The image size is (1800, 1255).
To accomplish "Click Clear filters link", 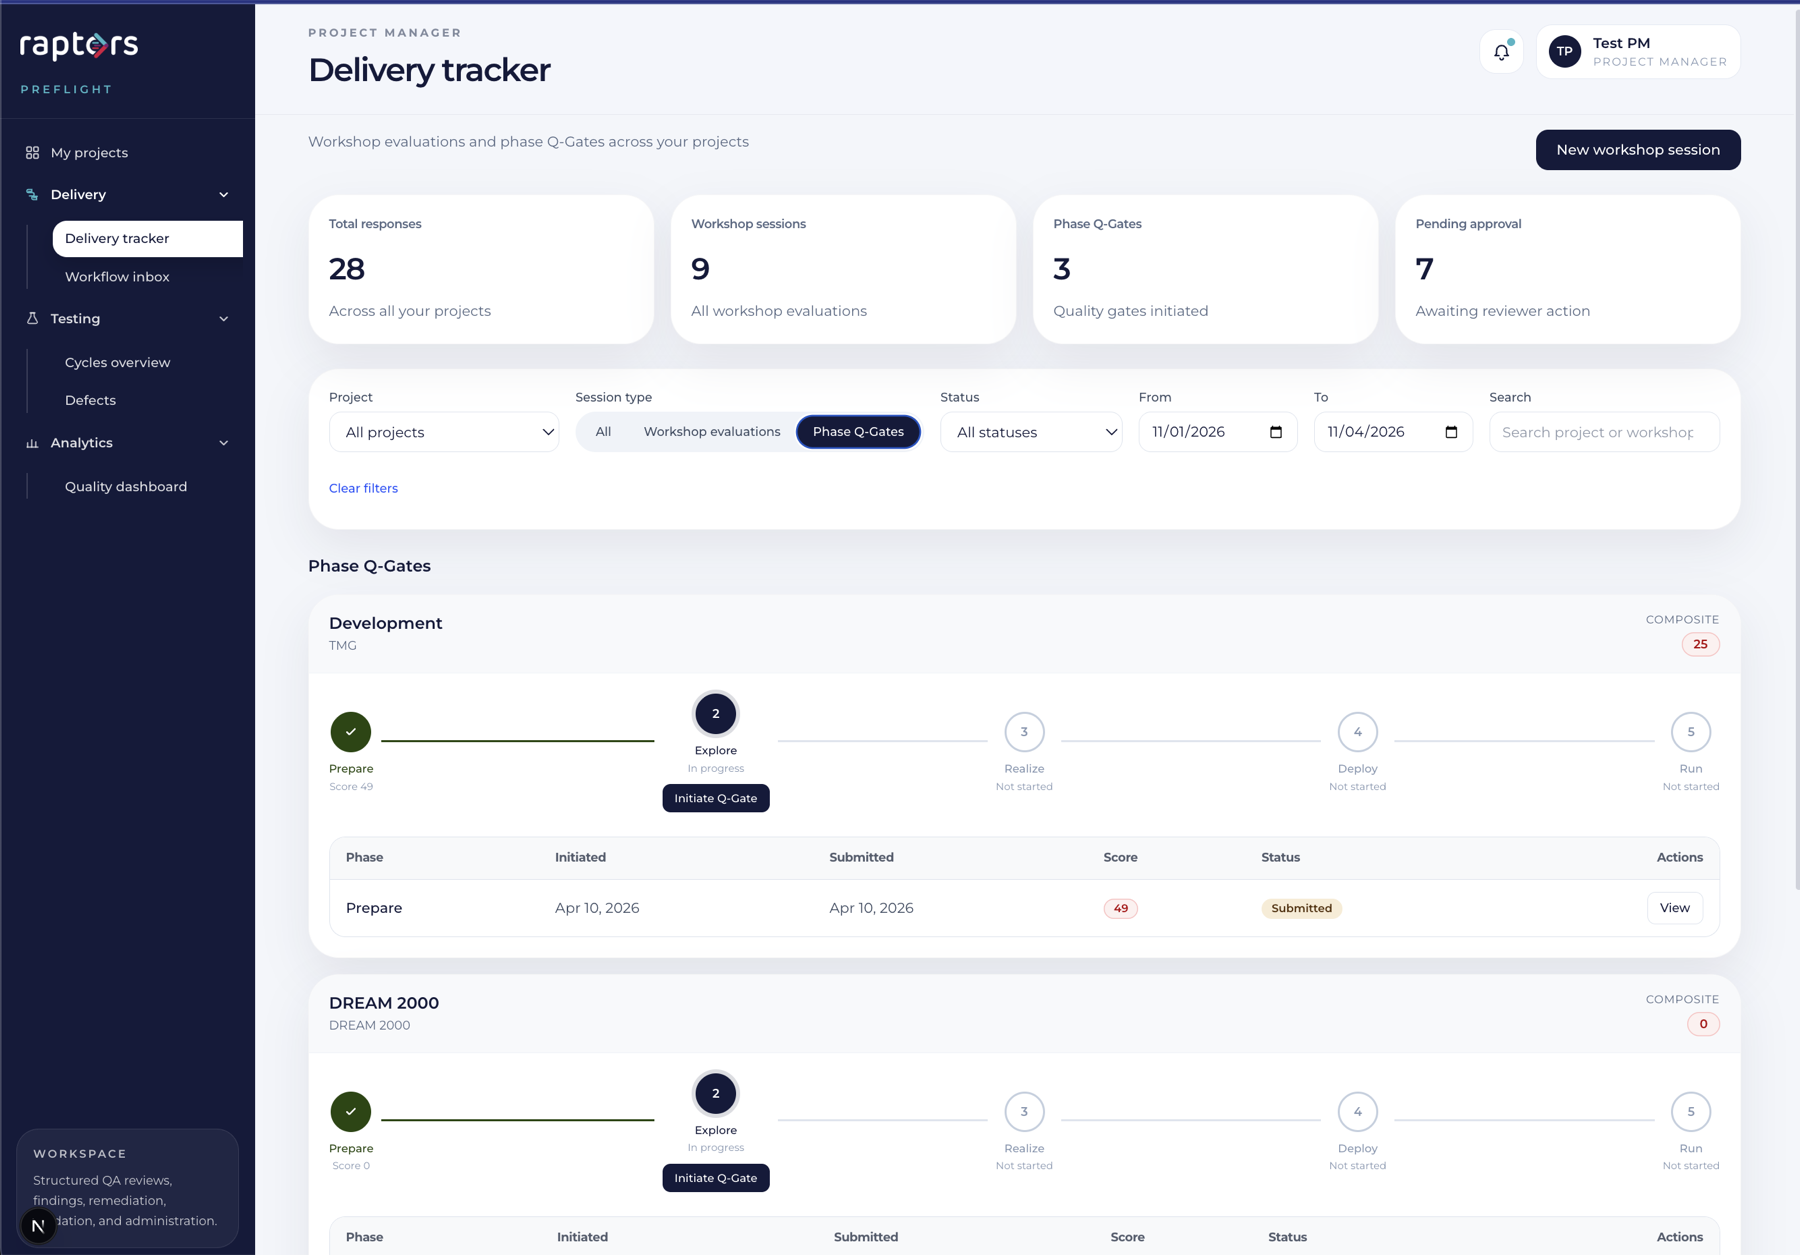I will point(363,488).
